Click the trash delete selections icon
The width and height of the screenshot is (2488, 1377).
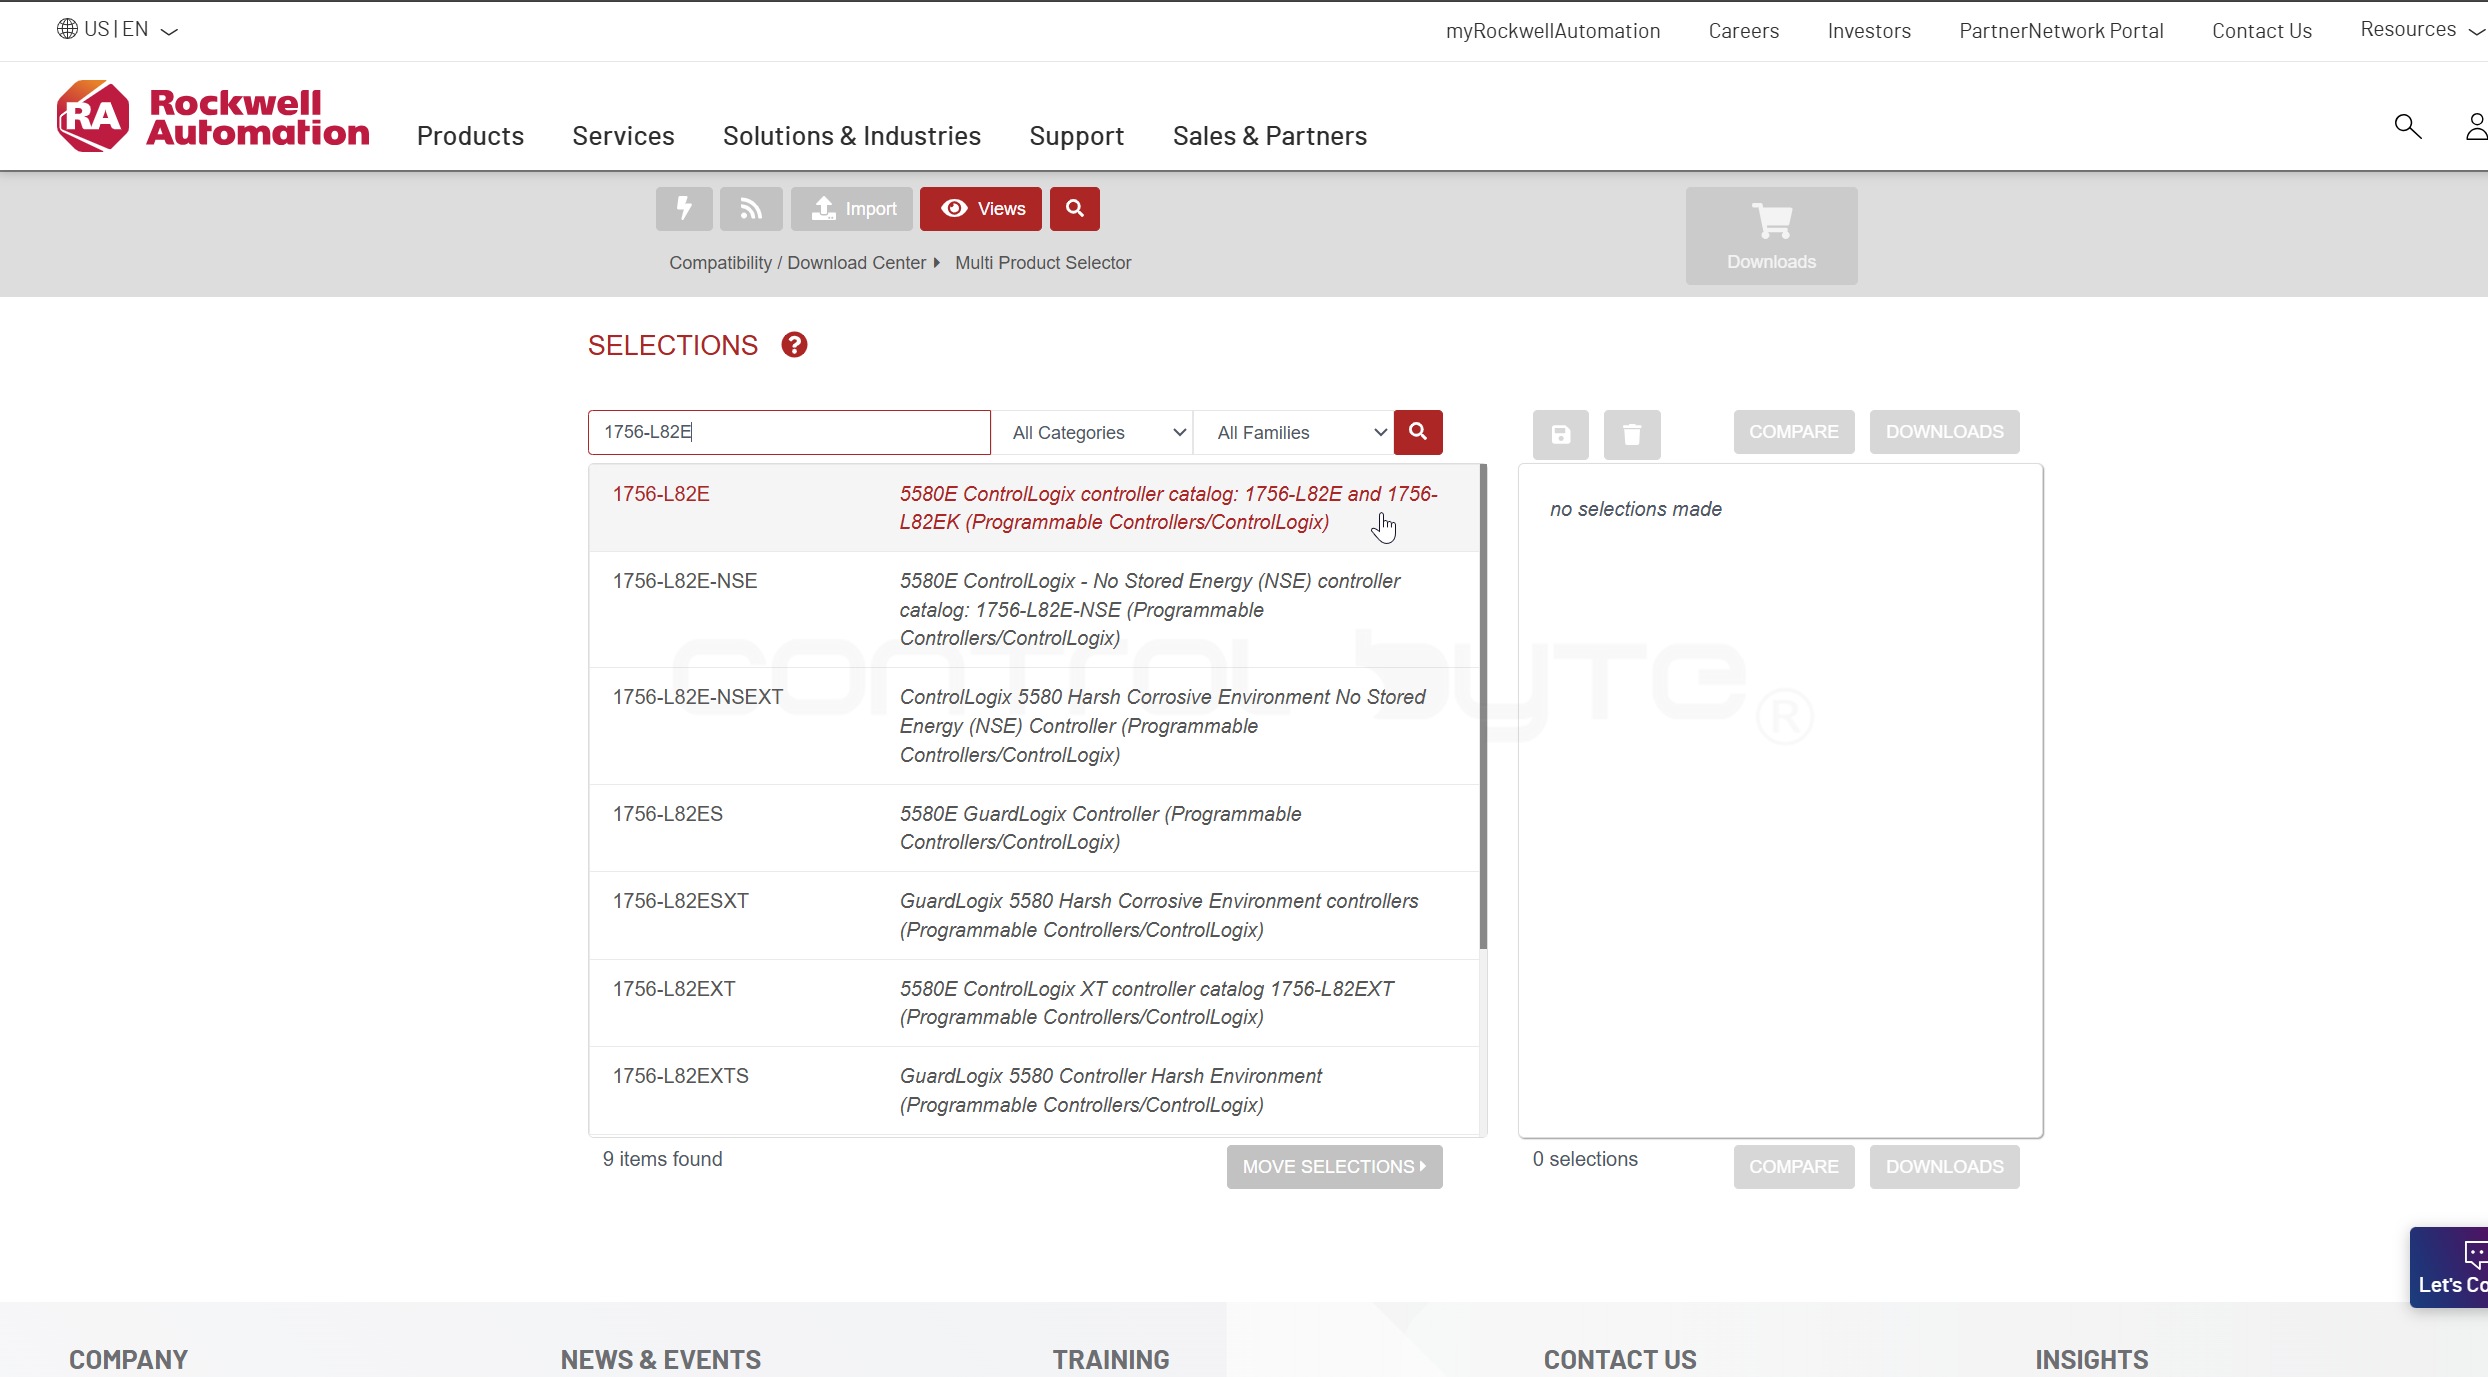pyautogui.click(x=1632, y=434)
